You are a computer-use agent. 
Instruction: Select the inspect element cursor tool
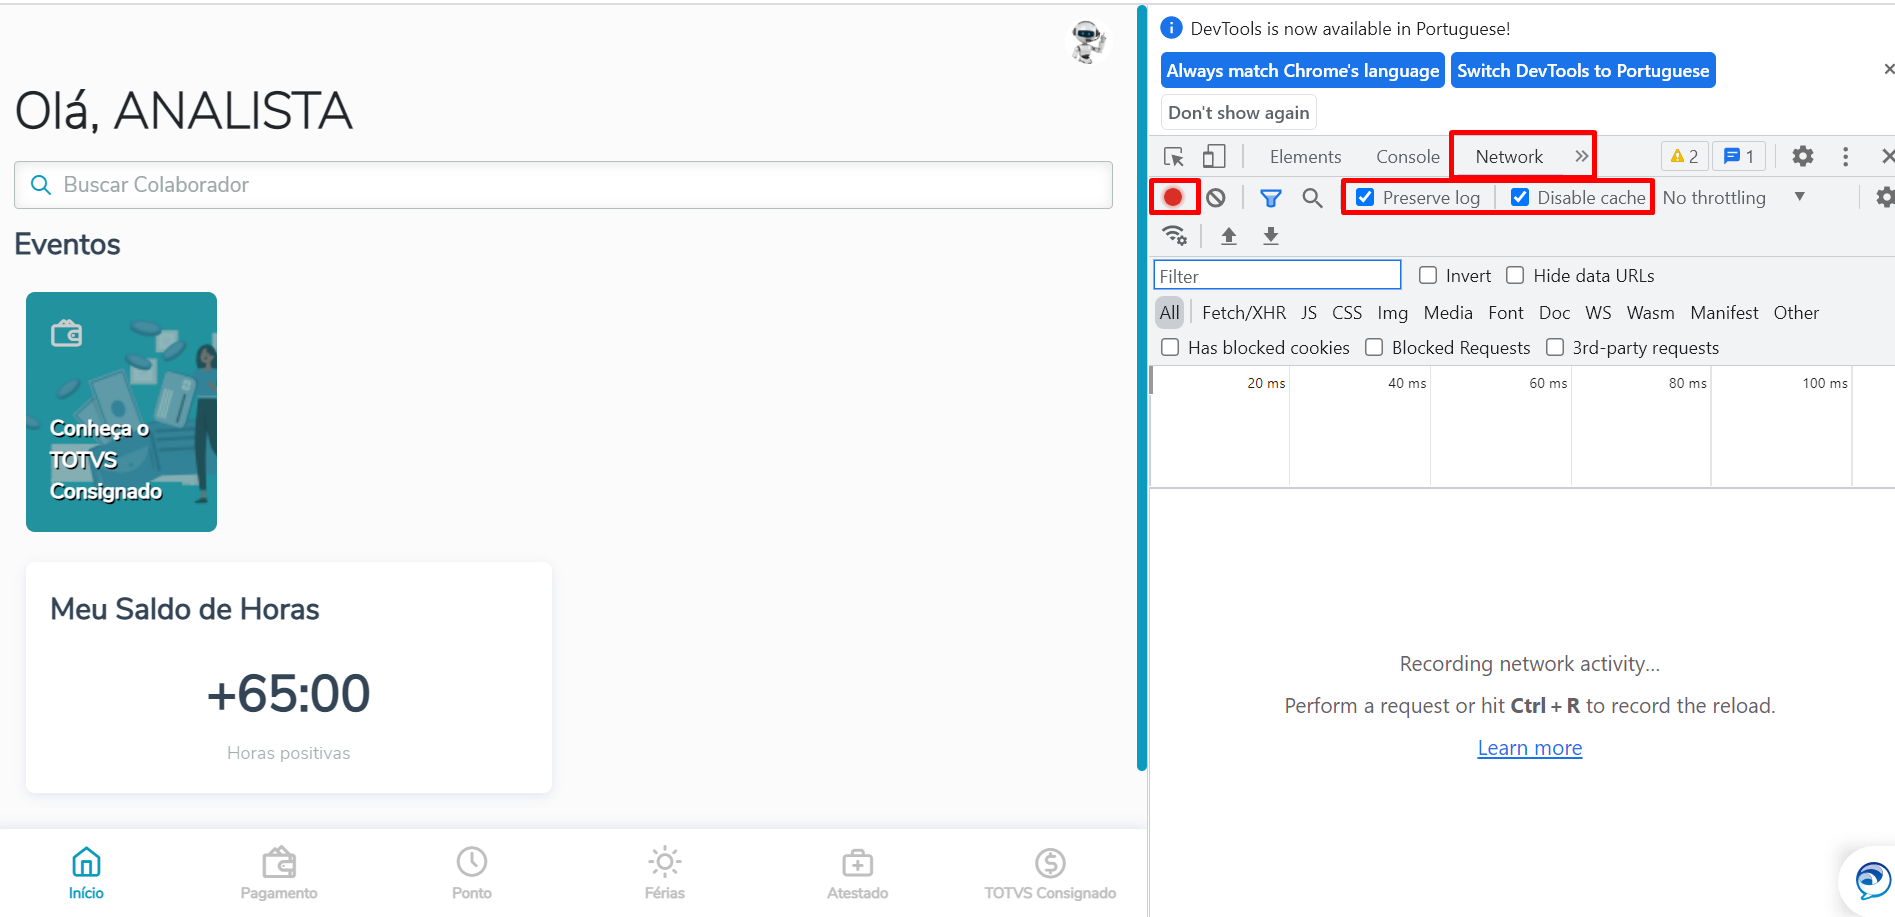click(x=1174, y=157)
